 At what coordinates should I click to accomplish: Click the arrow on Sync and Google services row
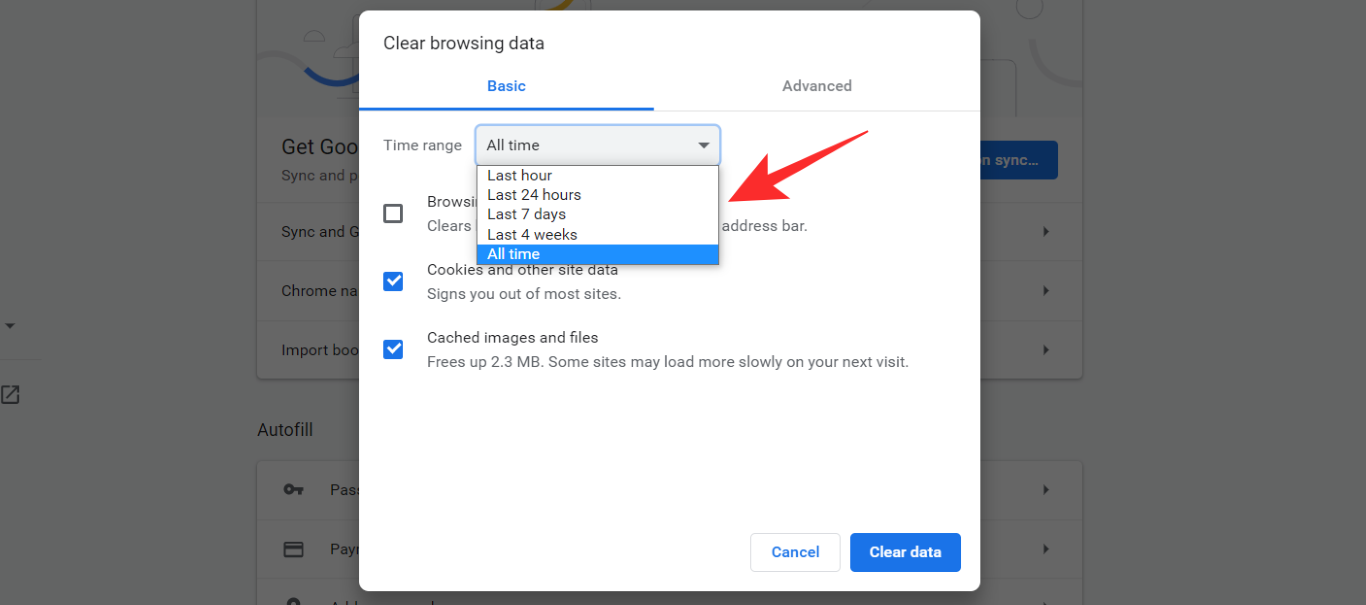tap(1046, 231)
